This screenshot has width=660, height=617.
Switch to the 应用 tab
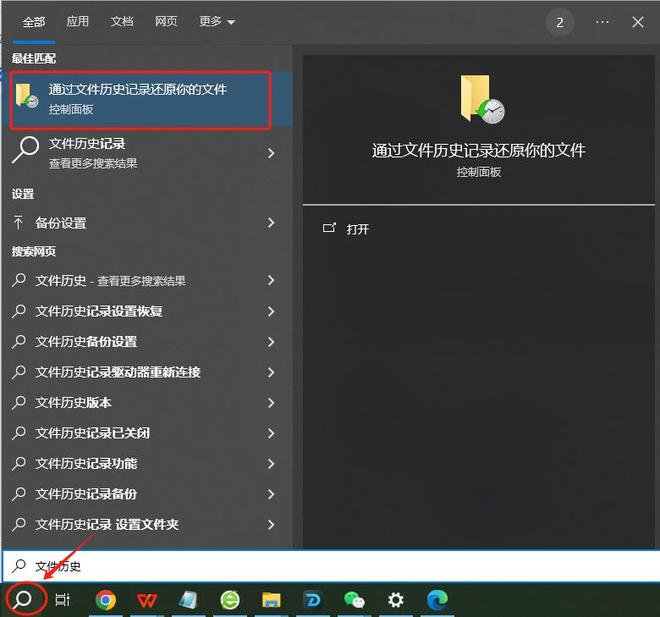click(77, 21)
